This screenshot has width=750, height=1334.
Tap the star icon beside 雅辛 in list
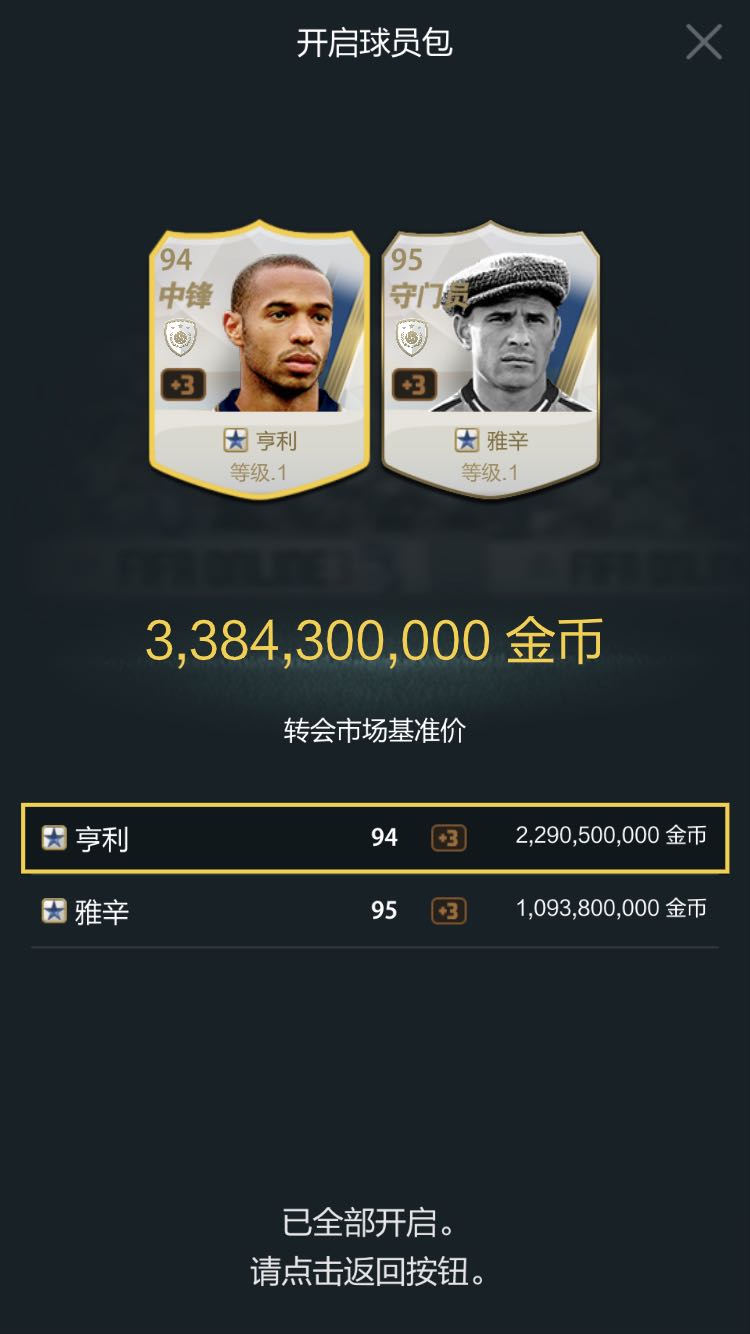pyautogui.click(x=54, y=911)
